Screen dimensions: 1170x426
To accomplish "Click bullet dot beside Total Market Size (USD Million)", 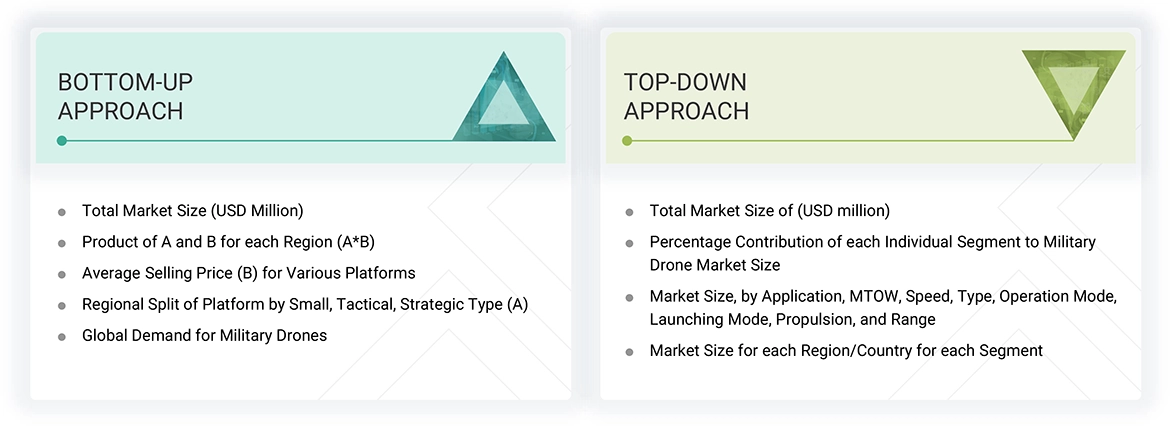I will coord(62,212).
